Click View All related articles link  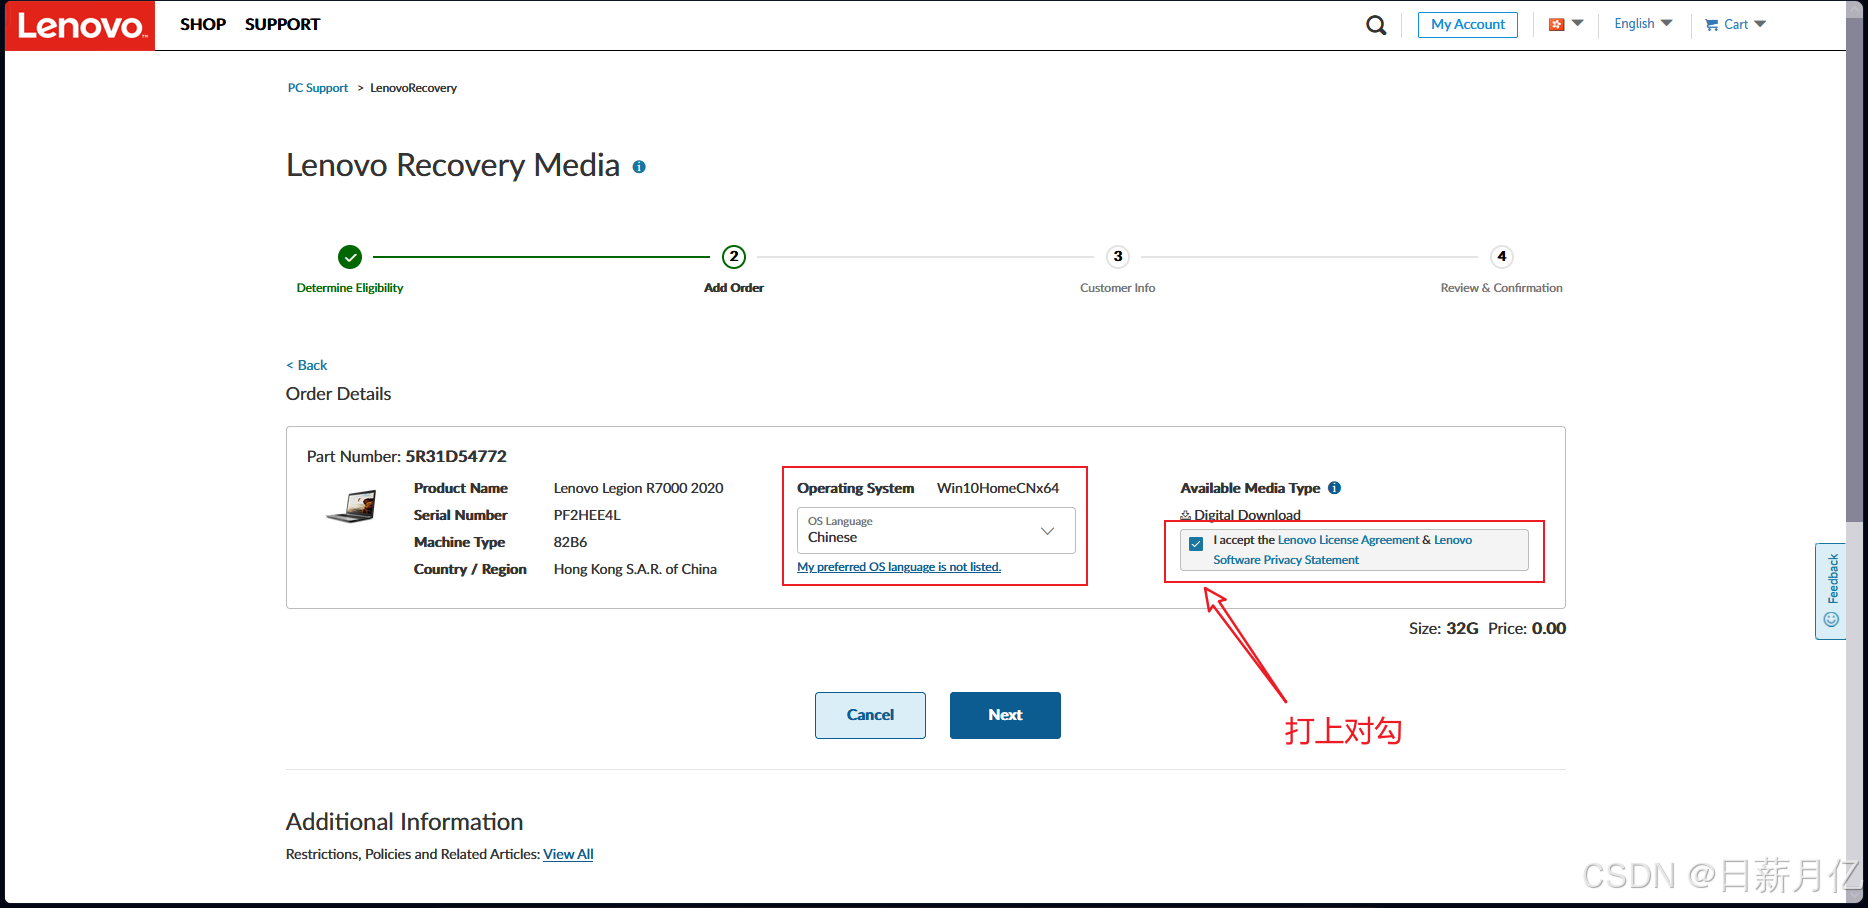(x=568, y=854)
